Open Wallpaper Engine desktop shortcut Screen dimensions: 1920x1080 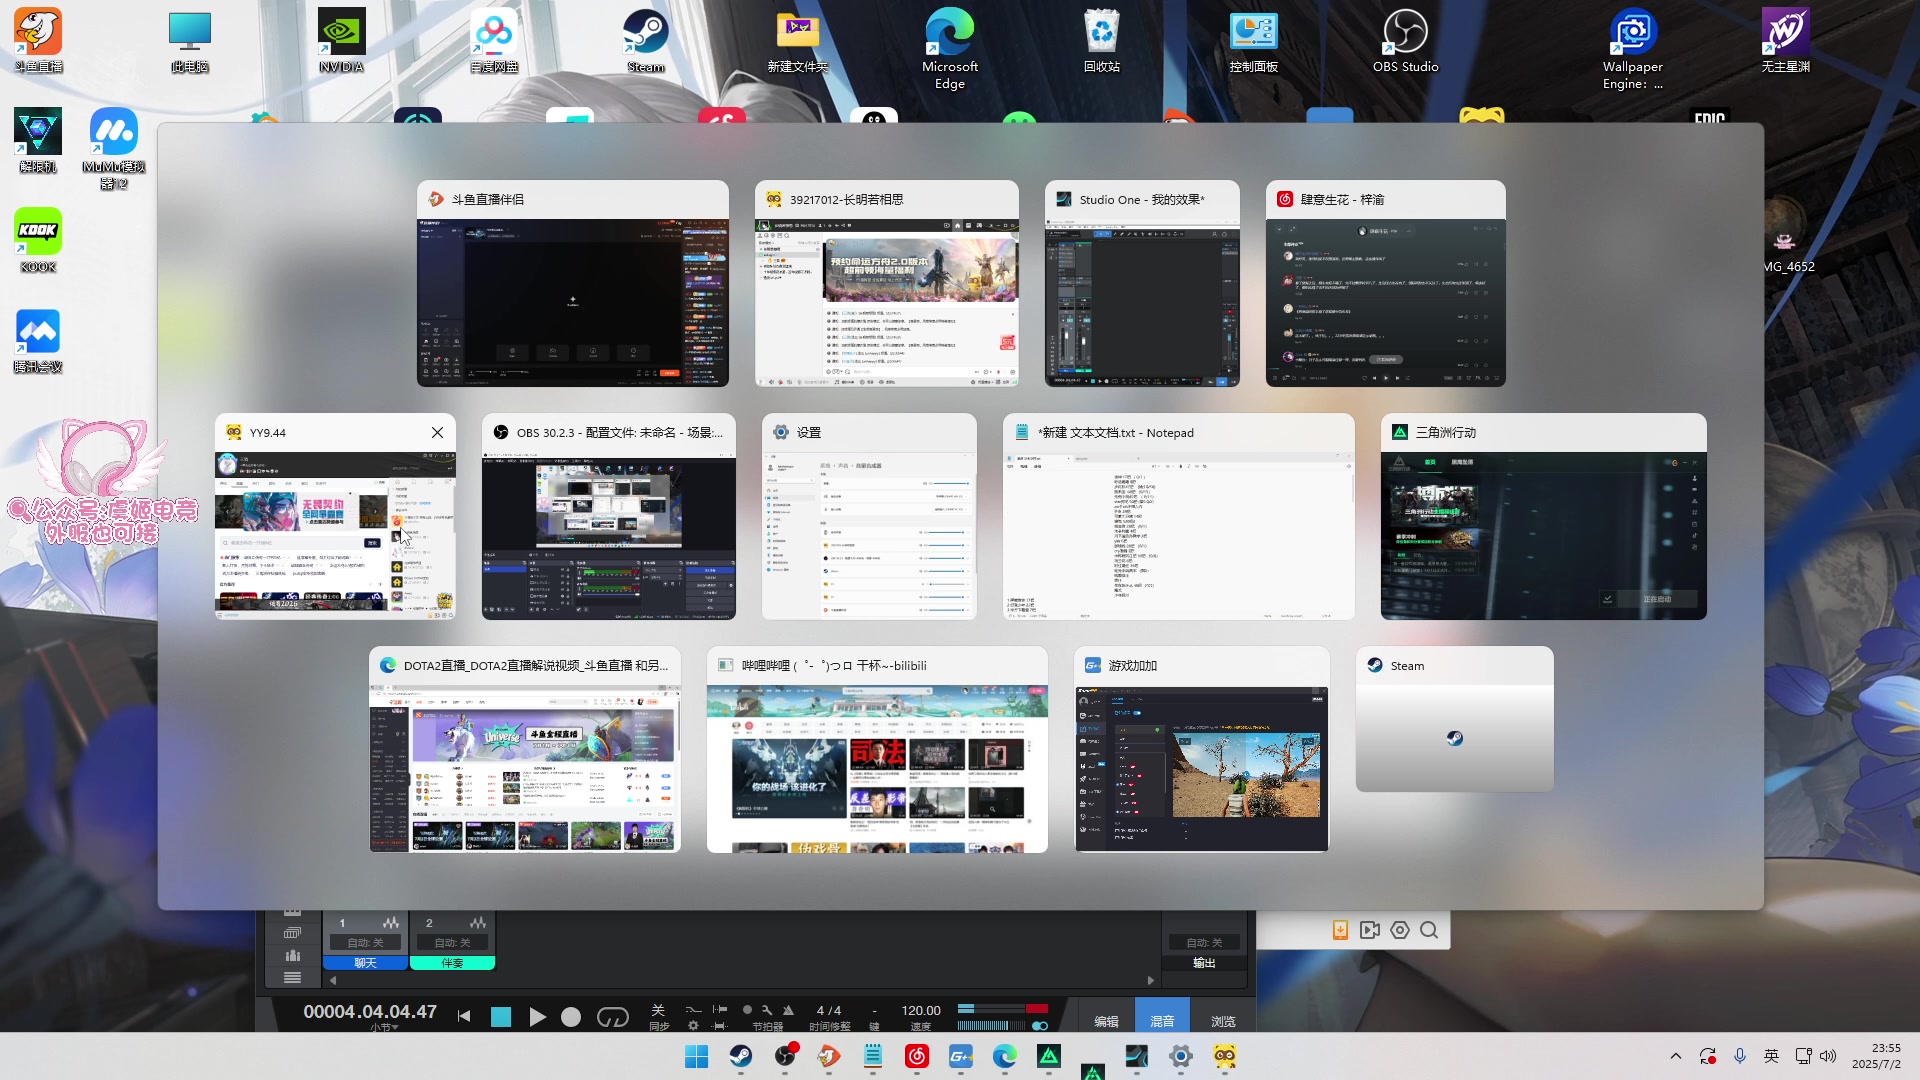1633,49
